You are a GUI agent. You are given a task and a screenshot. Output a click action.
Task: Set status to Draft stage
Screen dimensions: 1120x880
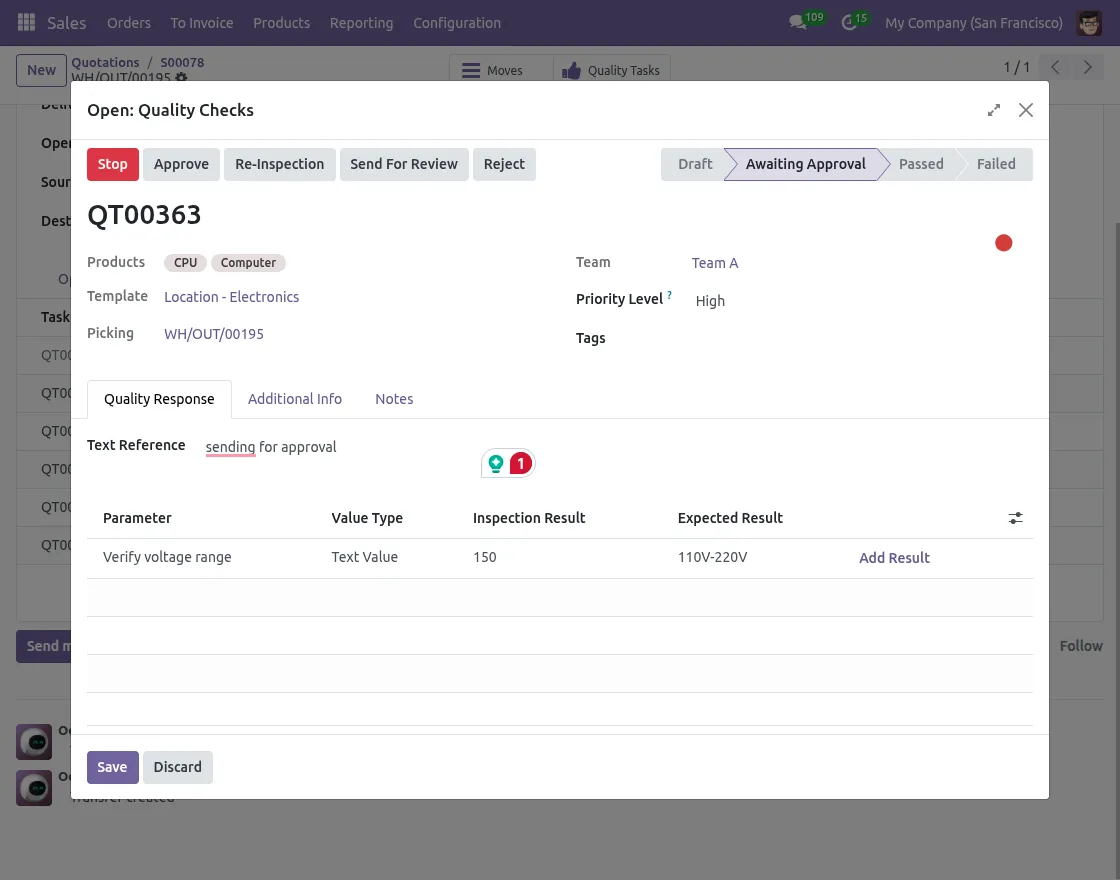[x=695, y=164]
